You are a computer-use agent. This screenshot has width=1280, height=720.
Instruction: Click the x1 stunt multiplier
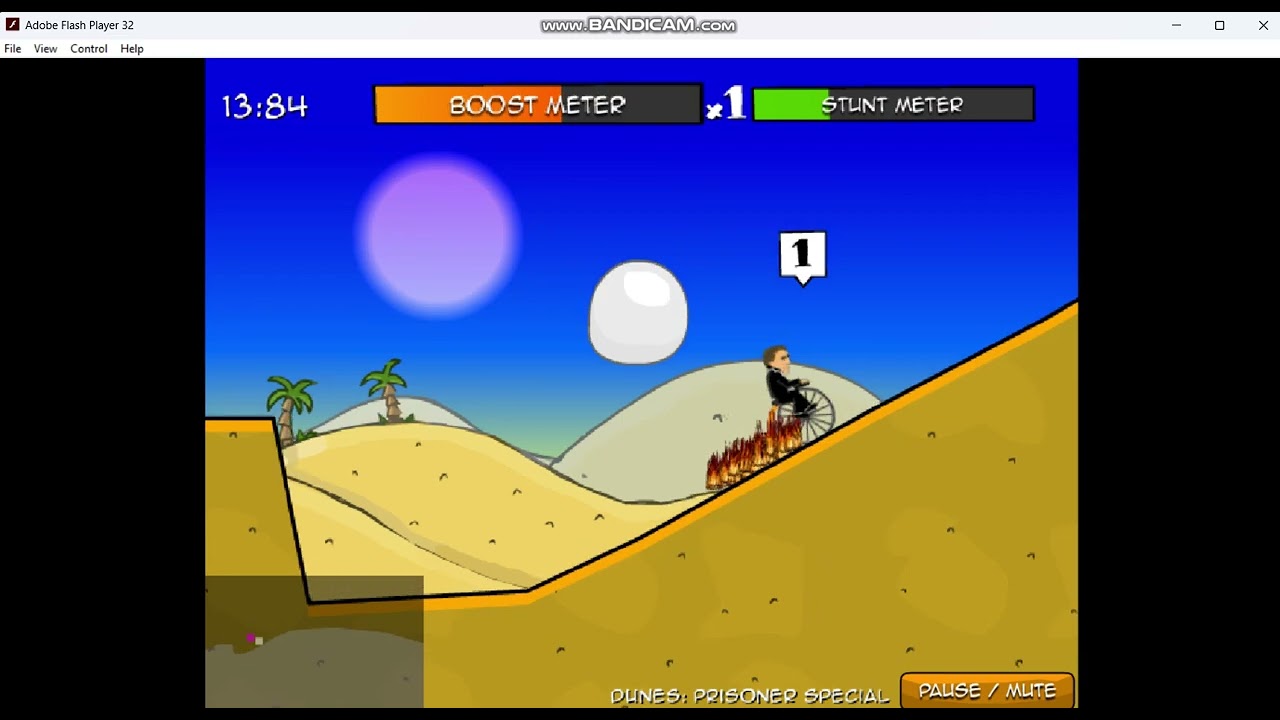point(726,104)
